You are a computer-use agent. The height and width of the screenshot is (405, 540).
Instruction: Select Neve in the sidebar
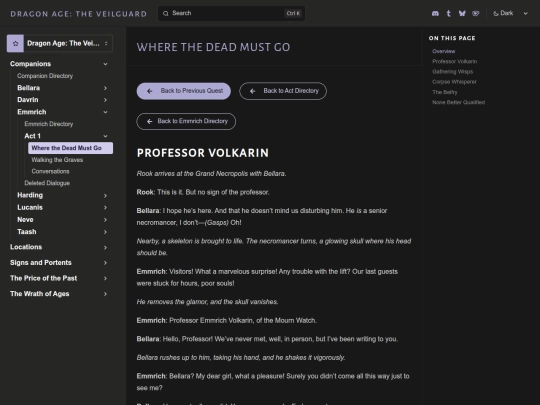click(x=25, y=220)
